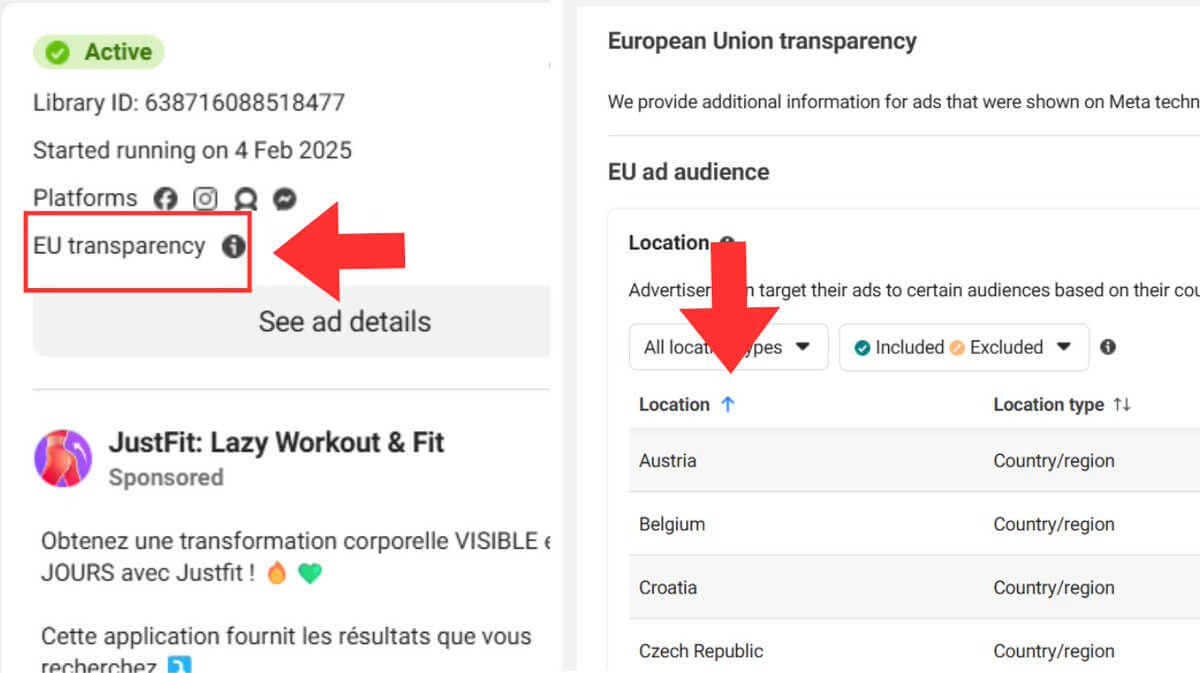Click the info icon beside Included Excluded filter
1200x673 pixels.
point(1107,347)
